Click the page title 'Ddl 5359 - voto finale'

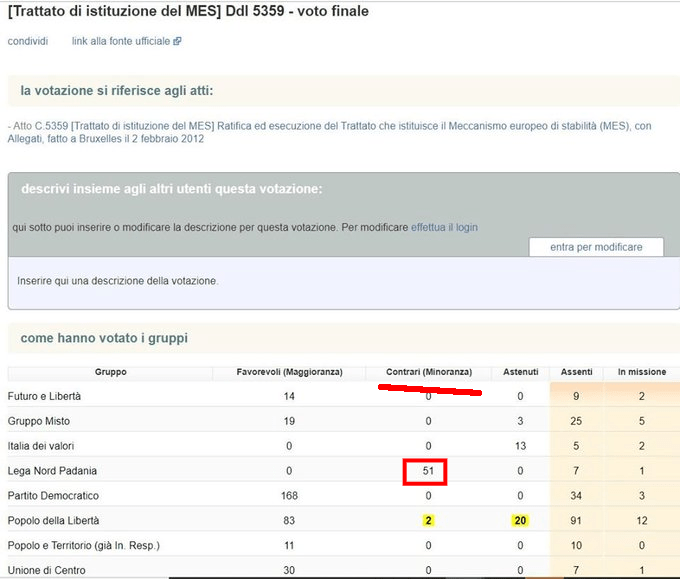[297, 11]
